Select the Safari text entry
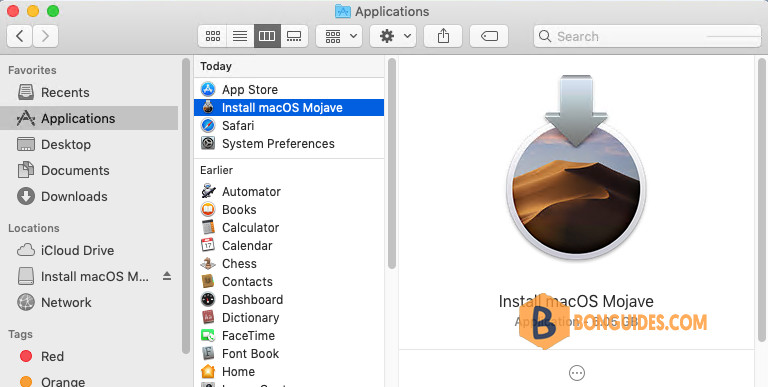 point(238,126)
